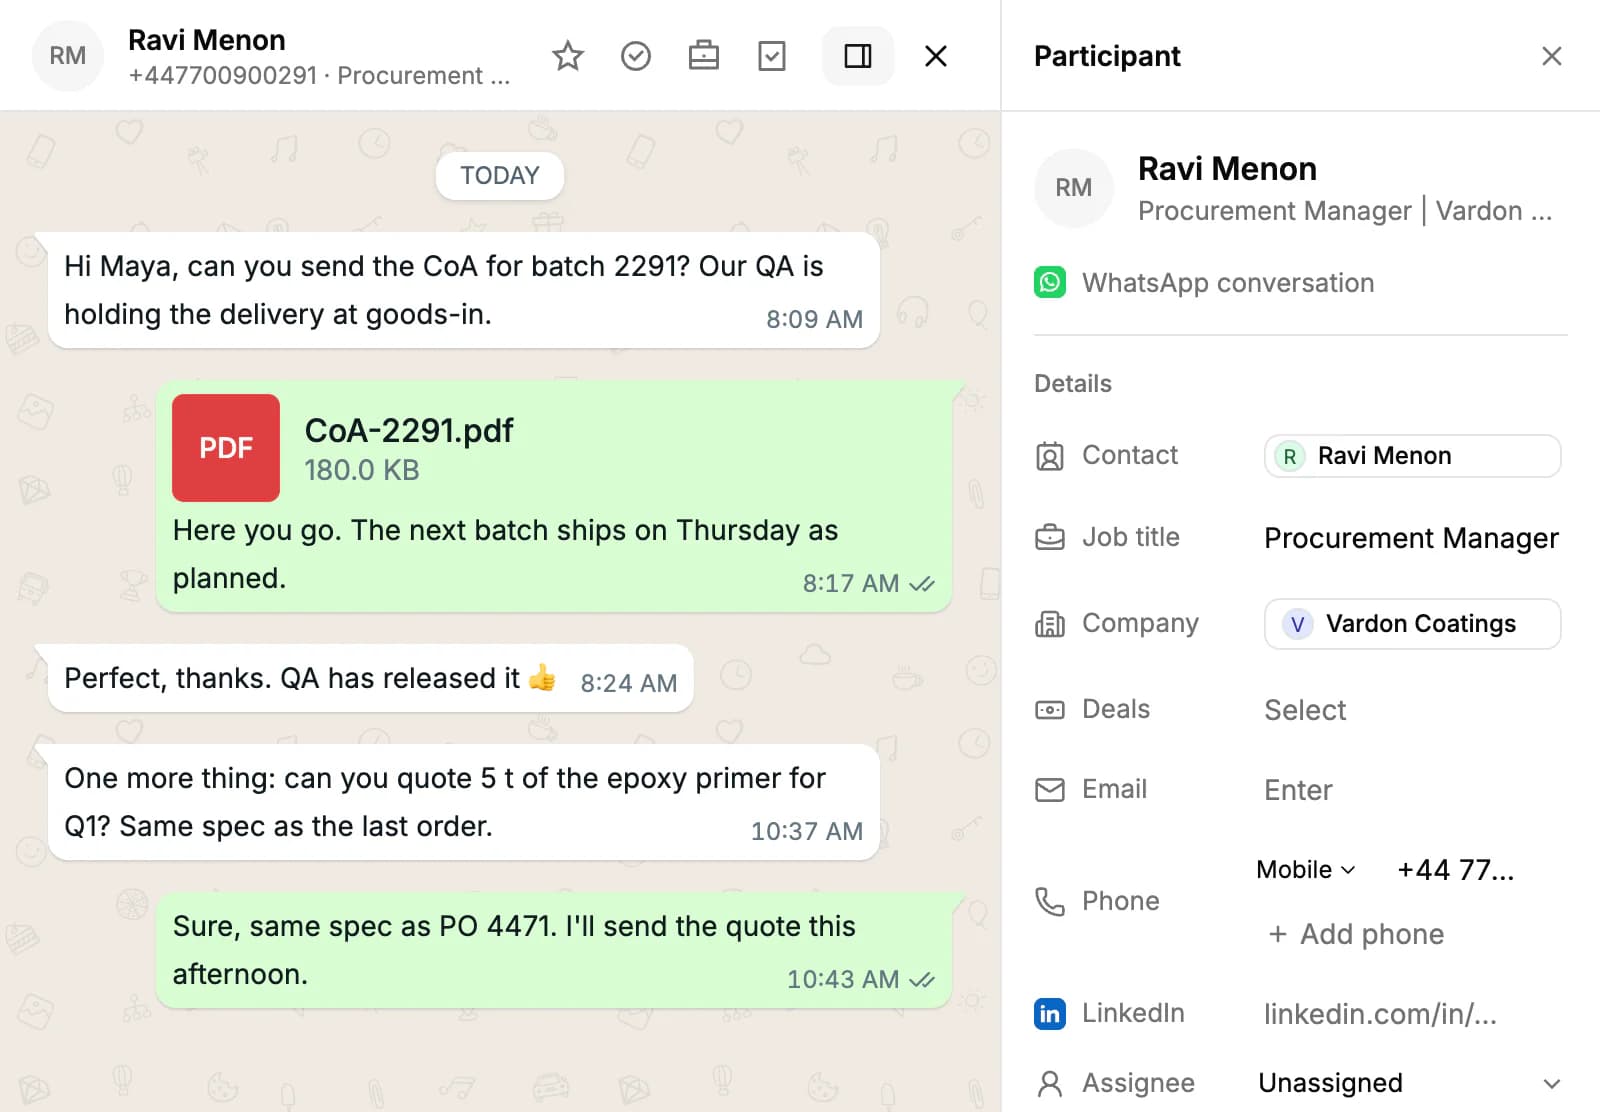Click the task checkbox icon in header

click(772, 56)
